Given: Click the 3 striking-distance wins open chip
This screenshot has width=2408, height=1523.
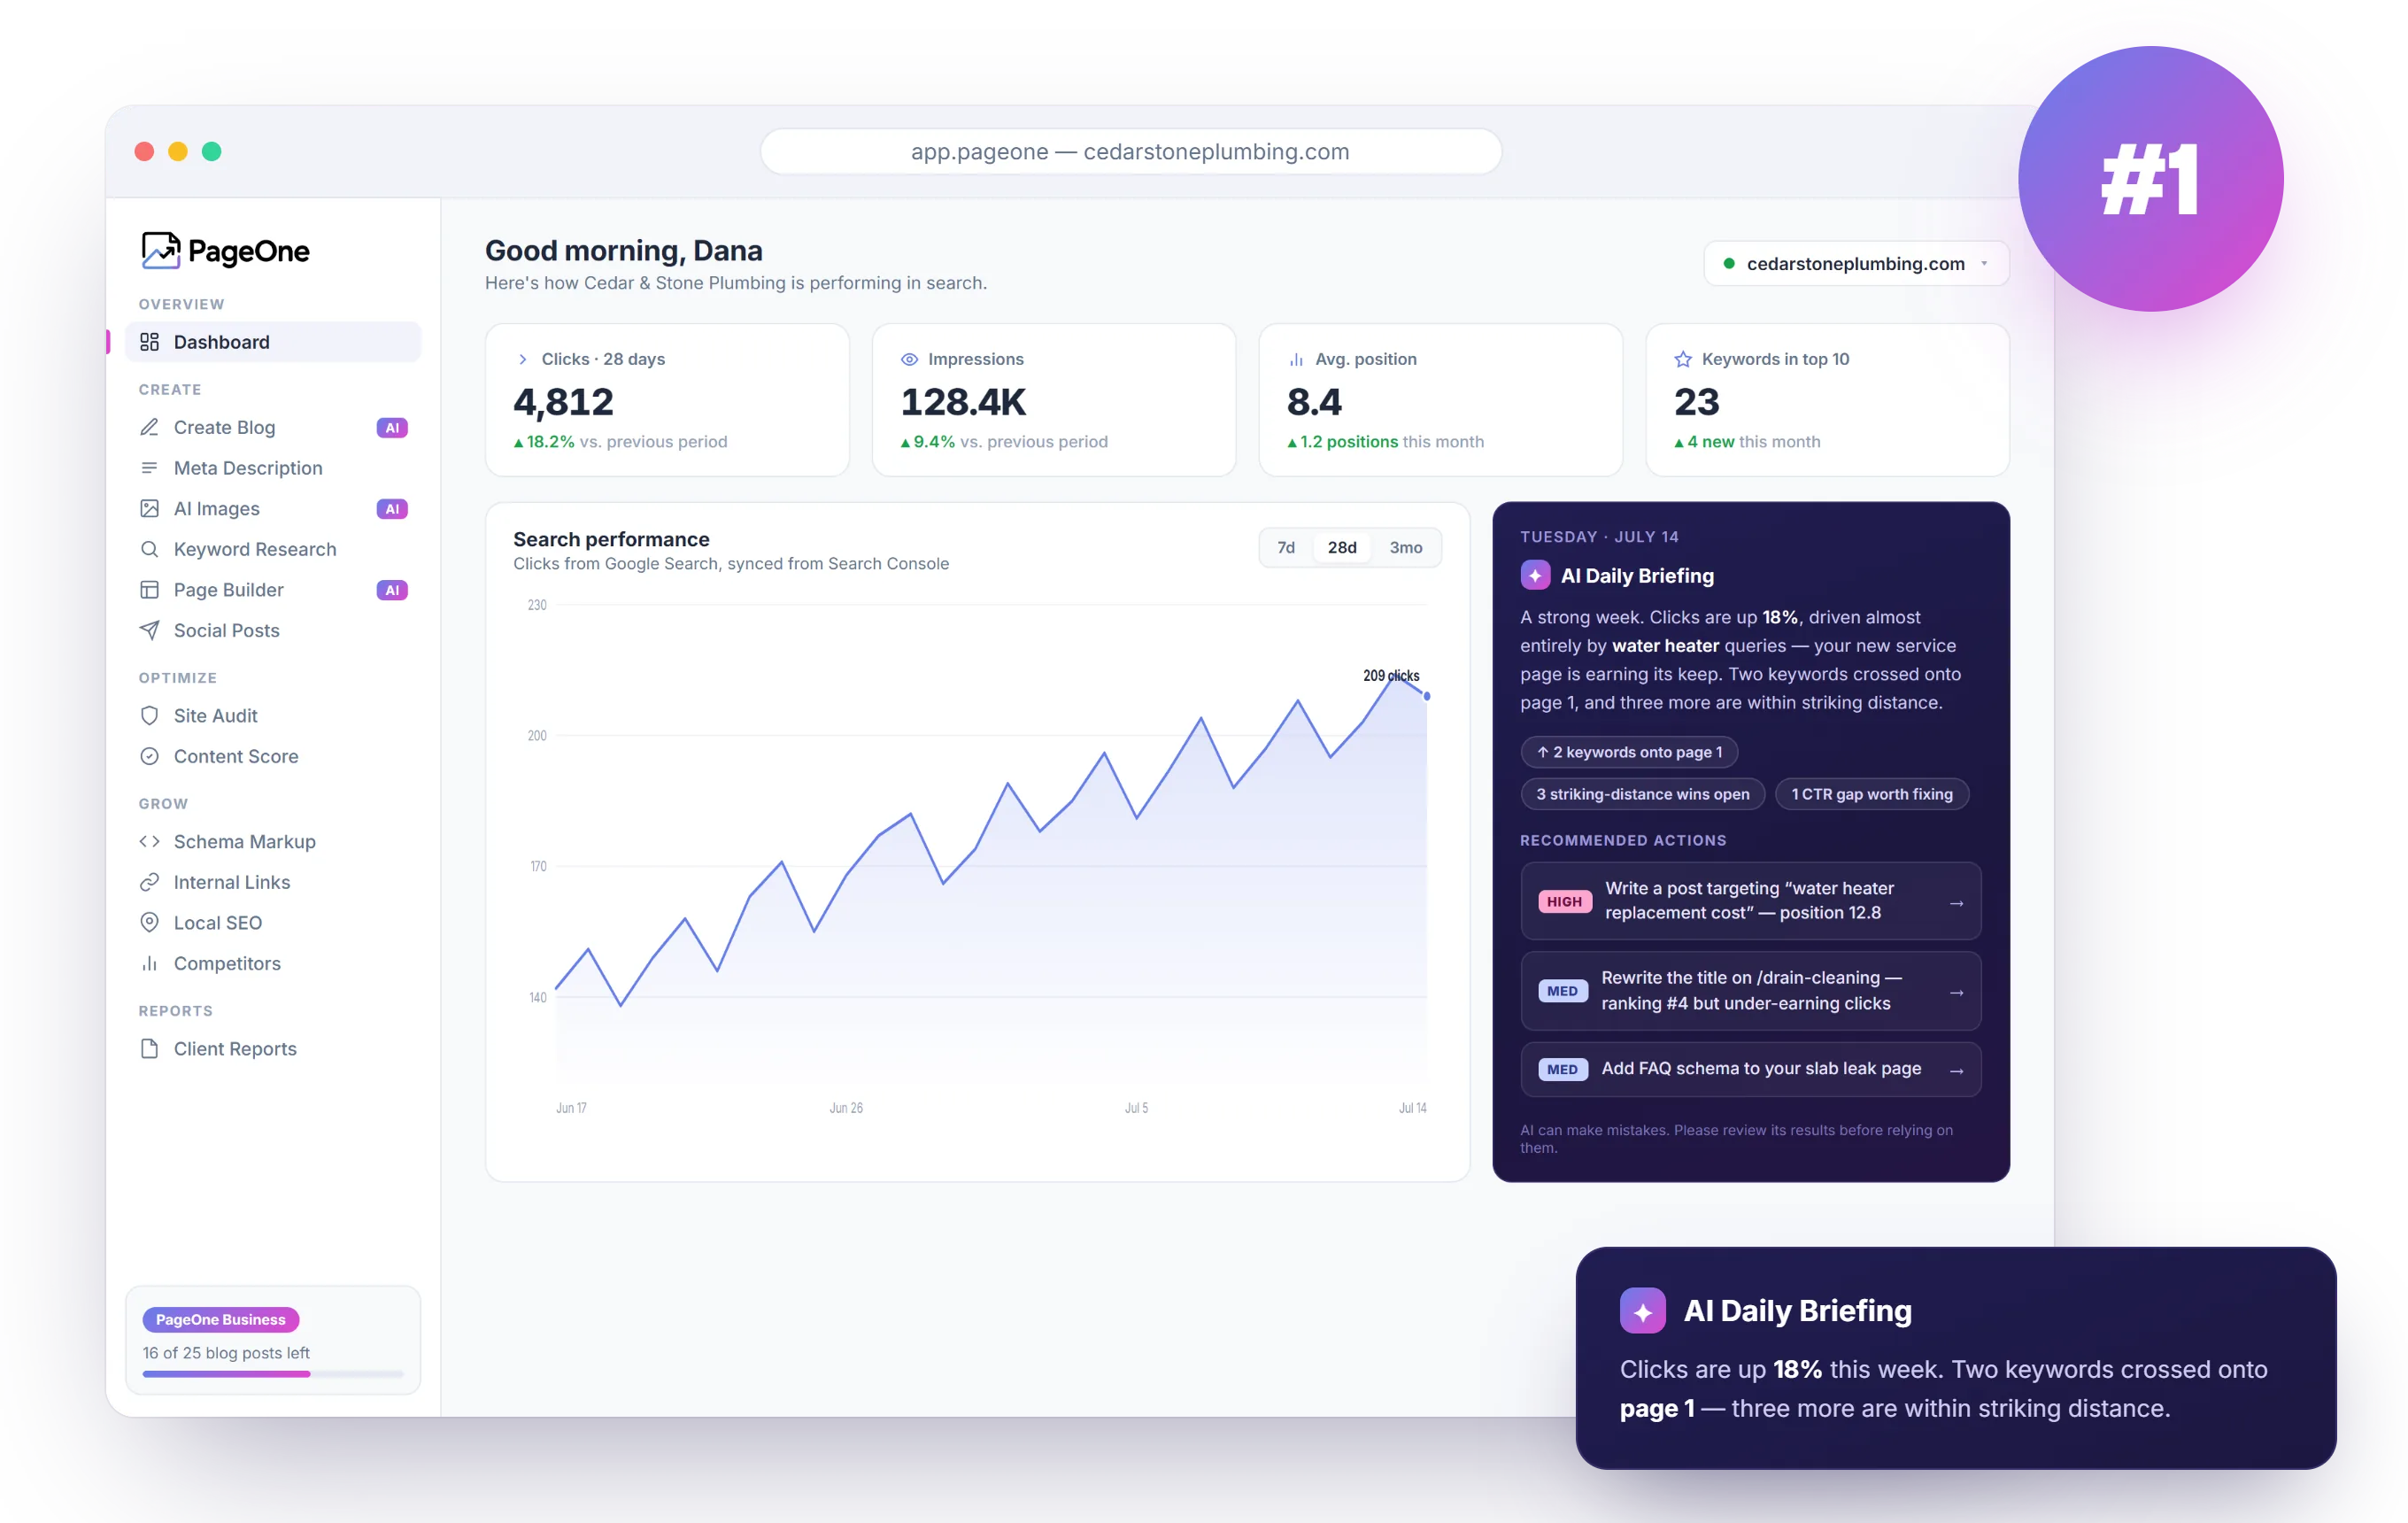Looking at the screenshot, I should point(1642,794).
